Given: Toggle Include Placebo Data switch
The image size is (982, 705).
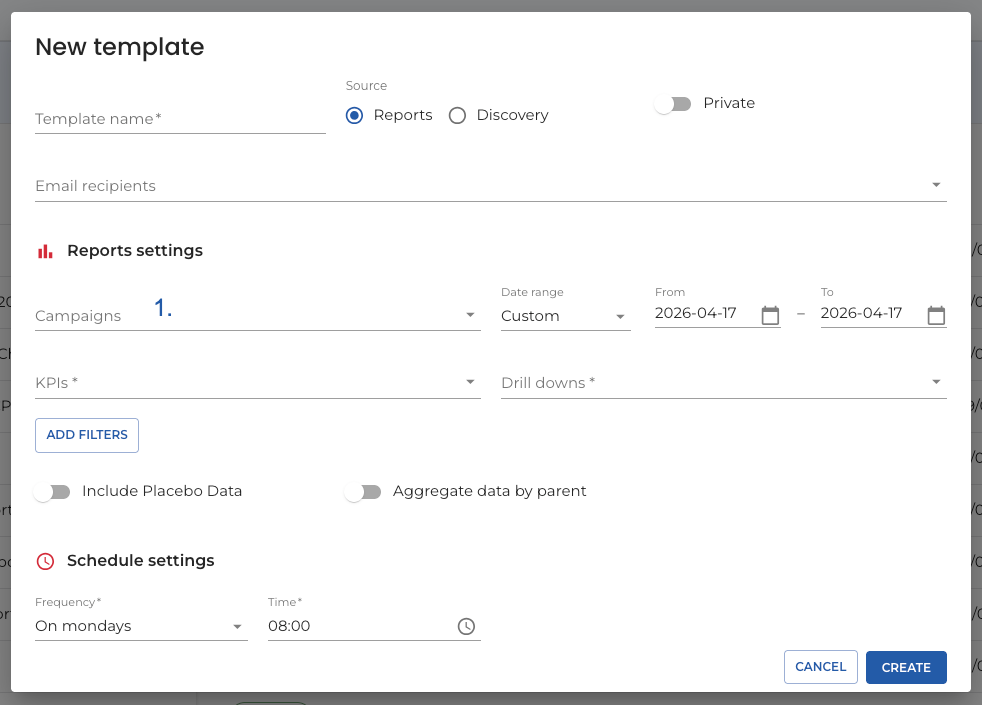Looking at the screenshot, I should coord(52,492).
